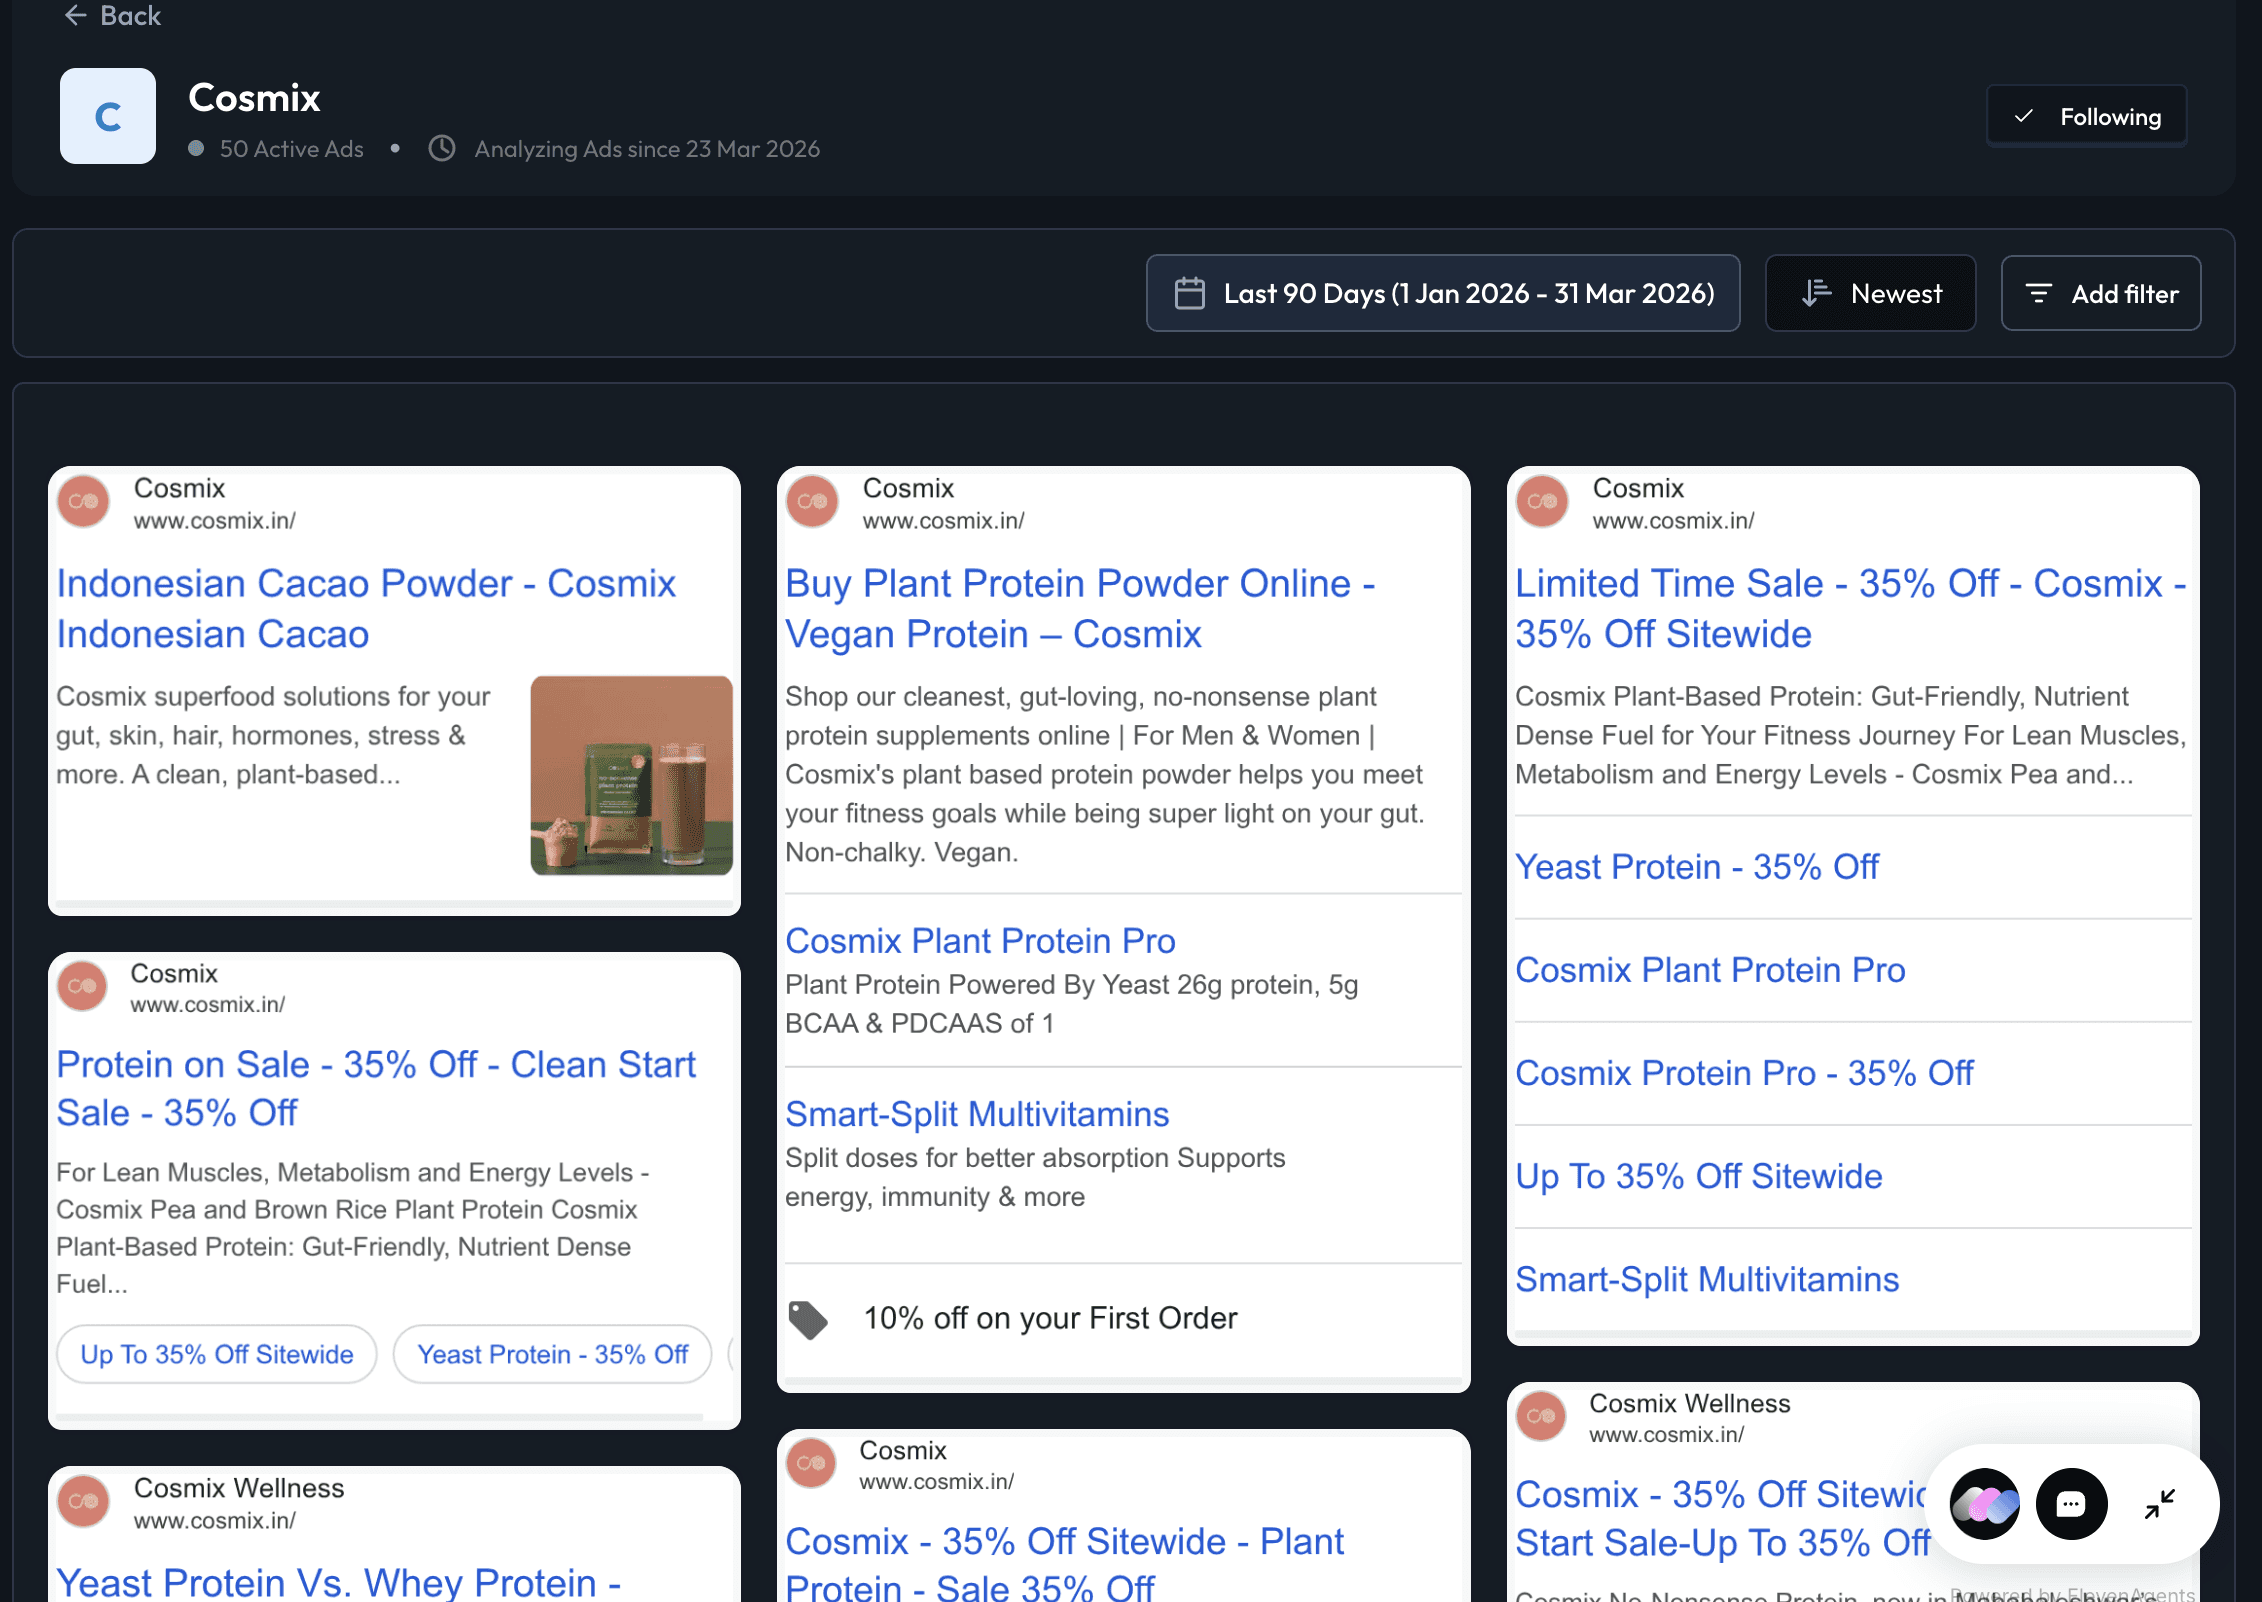Viewport: 2262px width, 1602px height.
Task: Open the Add filter menu
Action: point(2100,293)
